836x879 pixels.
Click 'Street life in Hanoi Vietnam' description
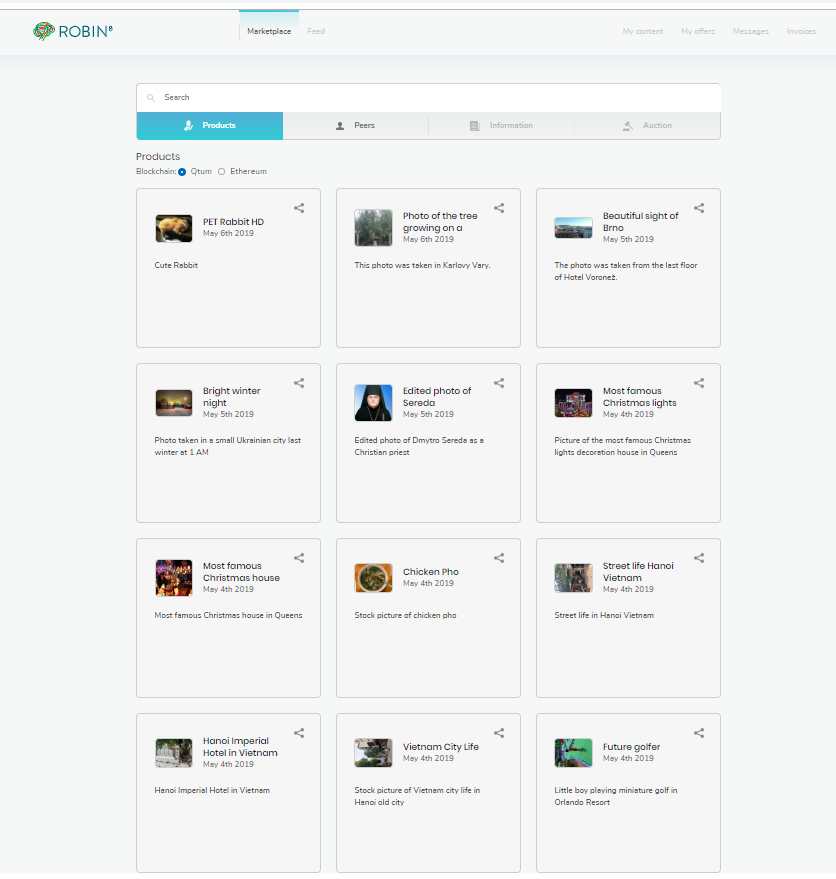[x=604, y=615]
